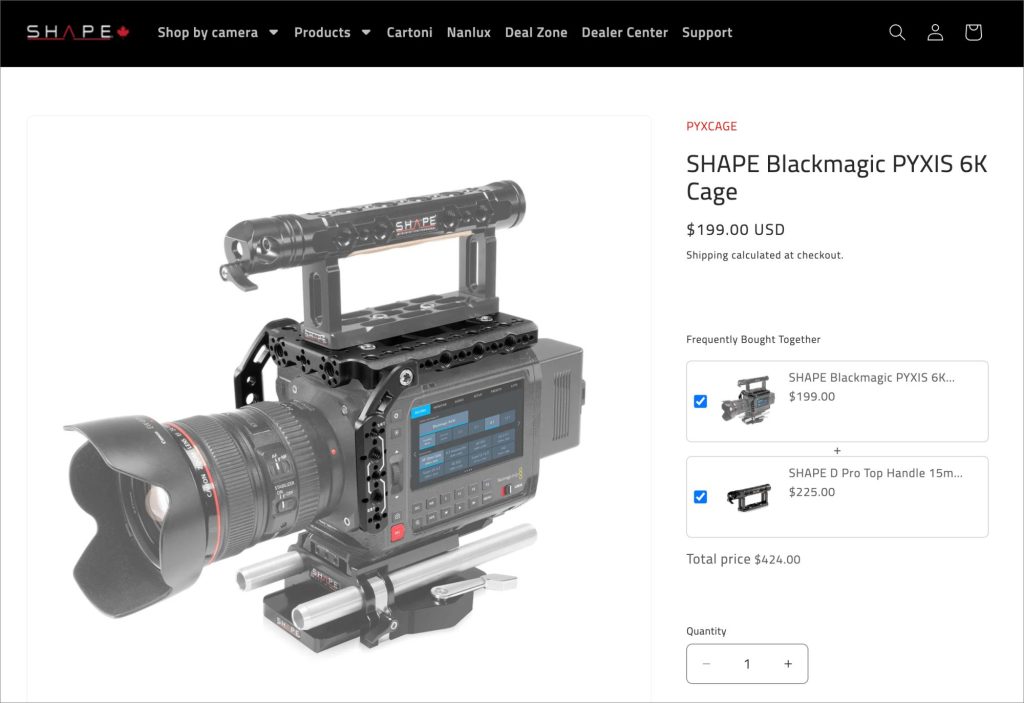
Task: Open SHAPE D Pro Top Handle thumbnail
Action: tap(748, 497)
